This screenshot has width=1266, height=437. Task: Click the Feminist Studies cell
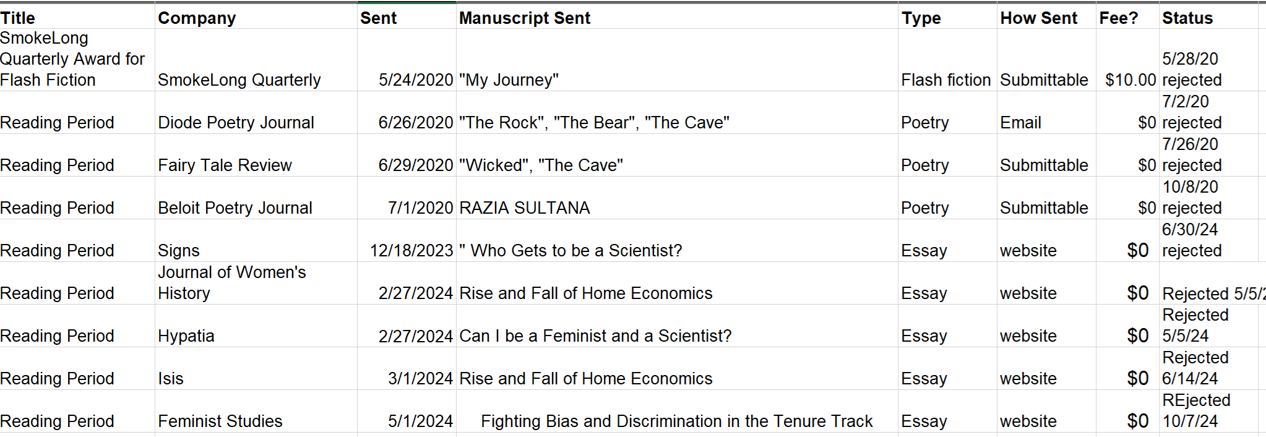pos(257,411)
